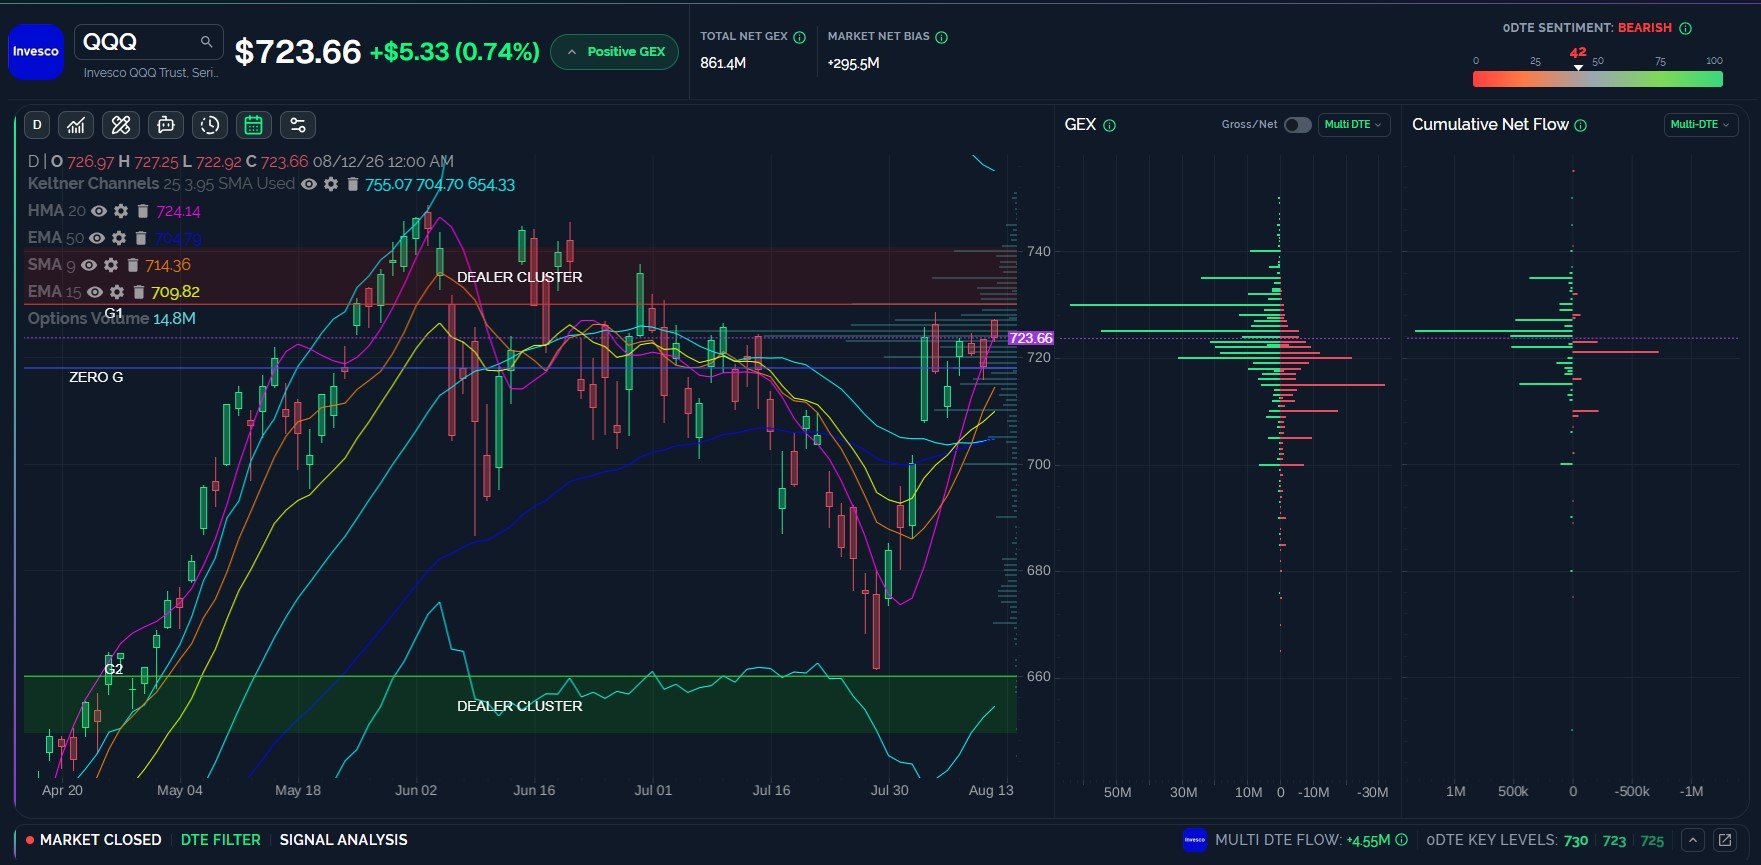Click the ZERO G line label
Screen dimensions: 1761x865
[x=96, y=377]
